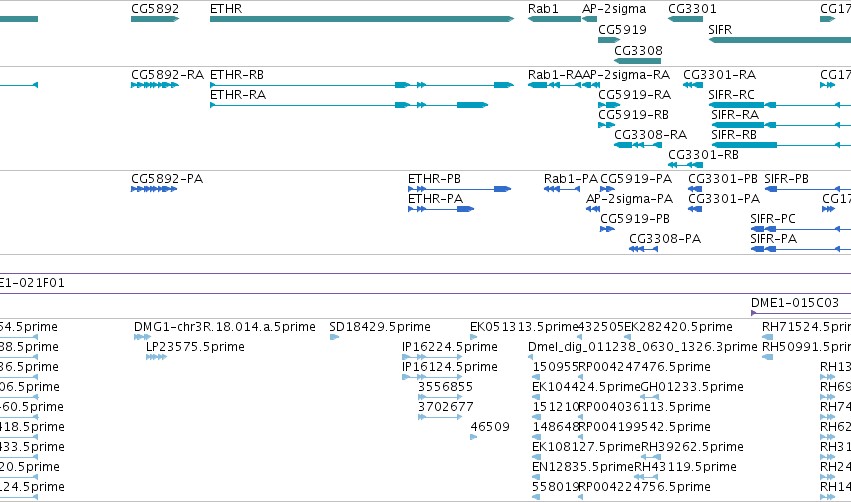The image size is (851, 502).
Task: Select the CG5892-PA protein feature
Action: pos(154,189)
